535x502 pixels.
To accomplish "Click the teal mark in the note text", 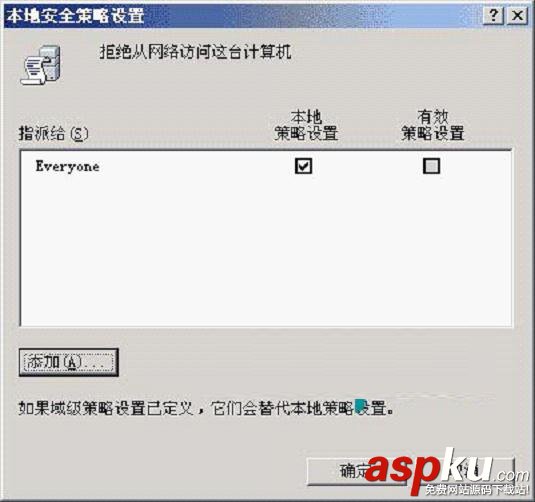I will click(x=360, y=406).
